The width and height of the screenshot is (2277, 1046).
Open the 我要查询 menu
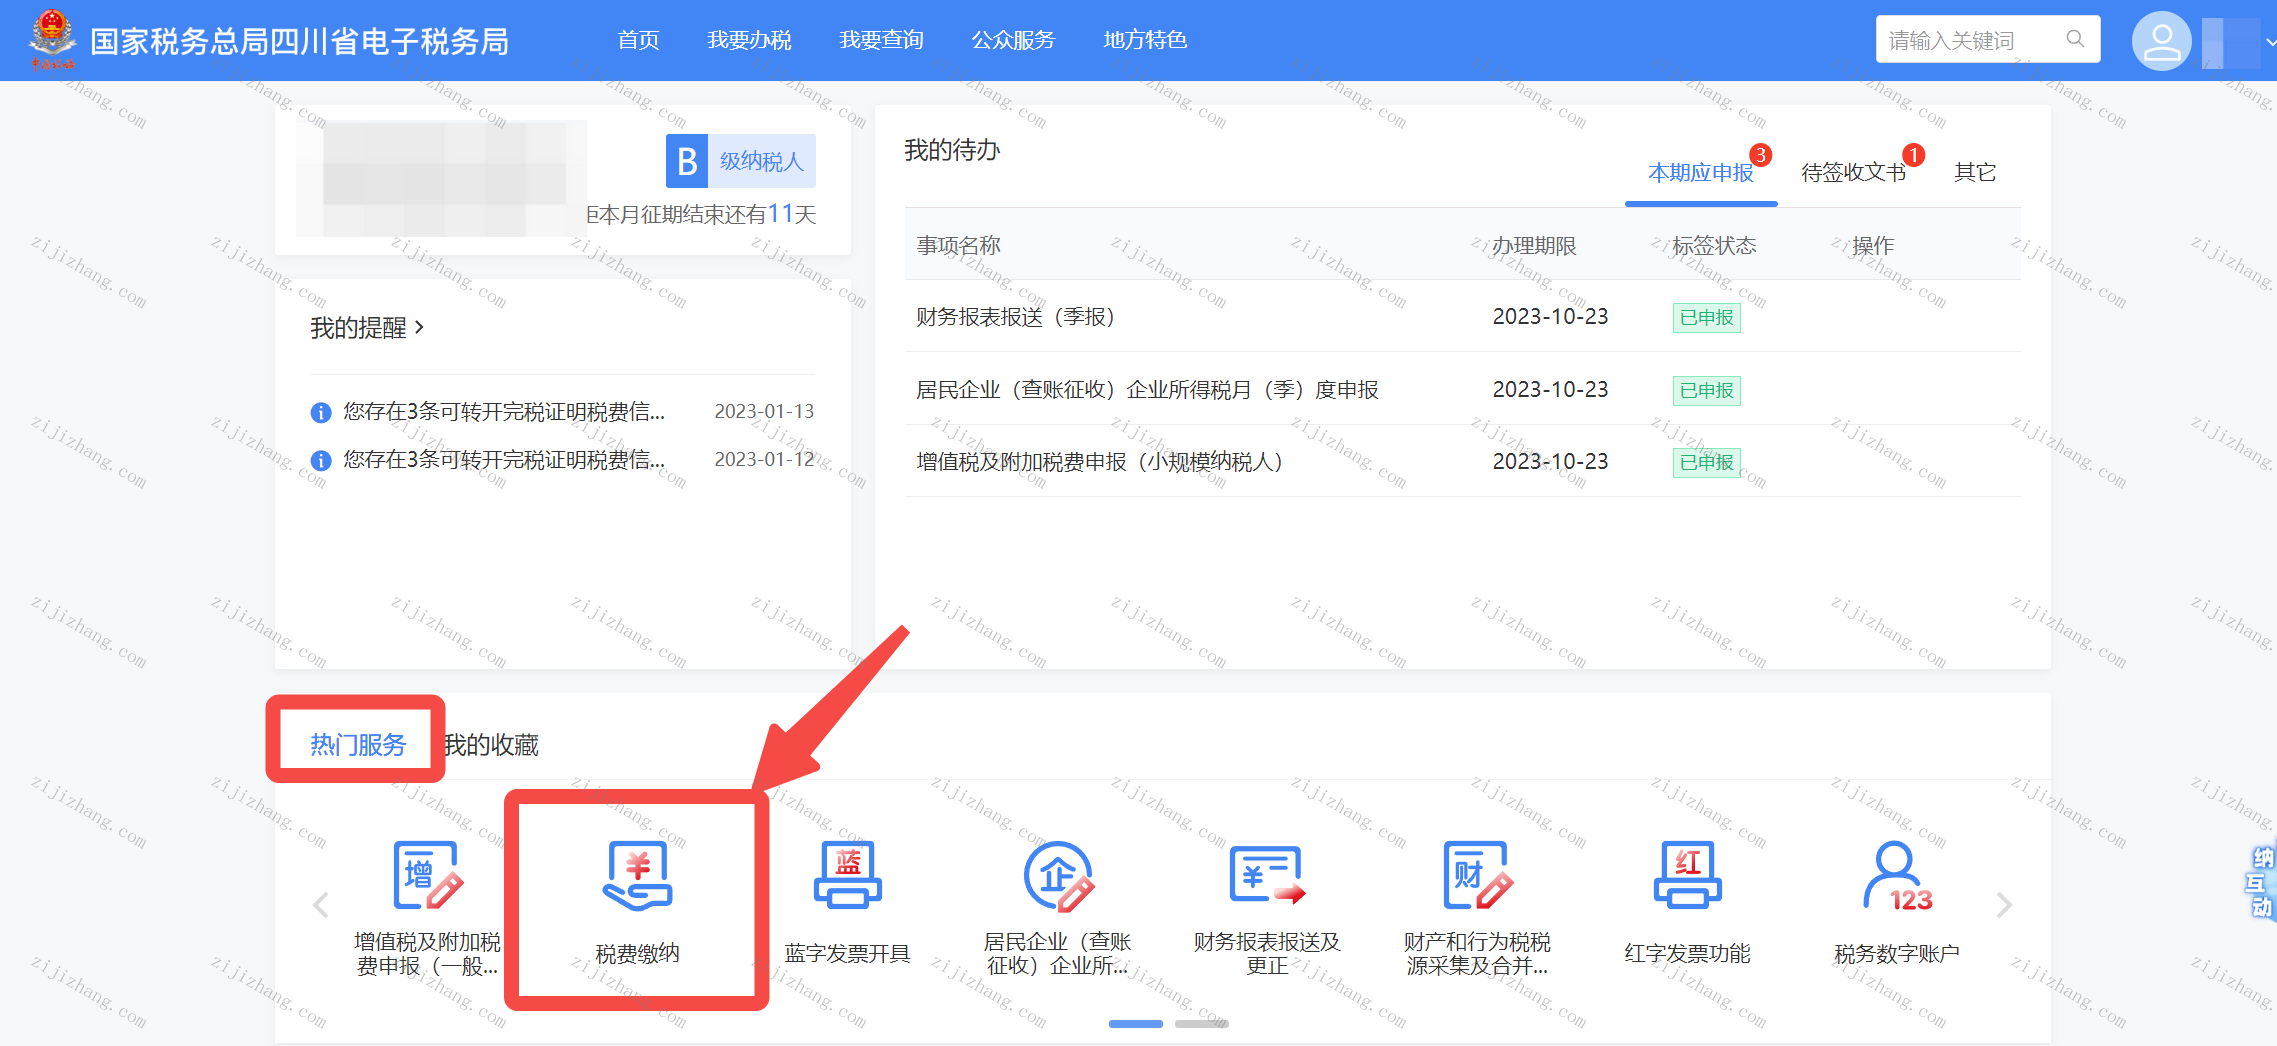point(881,40)
